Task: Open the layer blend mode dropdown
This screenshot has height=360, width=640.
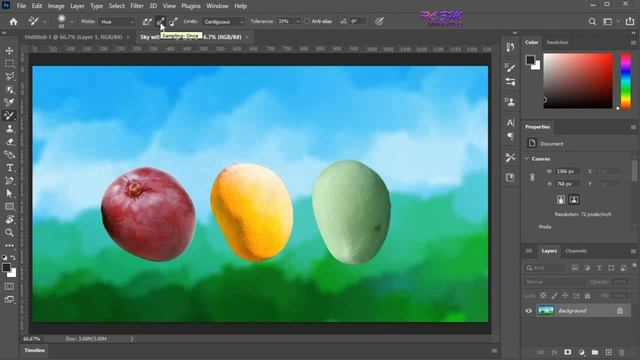Action: tap(554, 282)
